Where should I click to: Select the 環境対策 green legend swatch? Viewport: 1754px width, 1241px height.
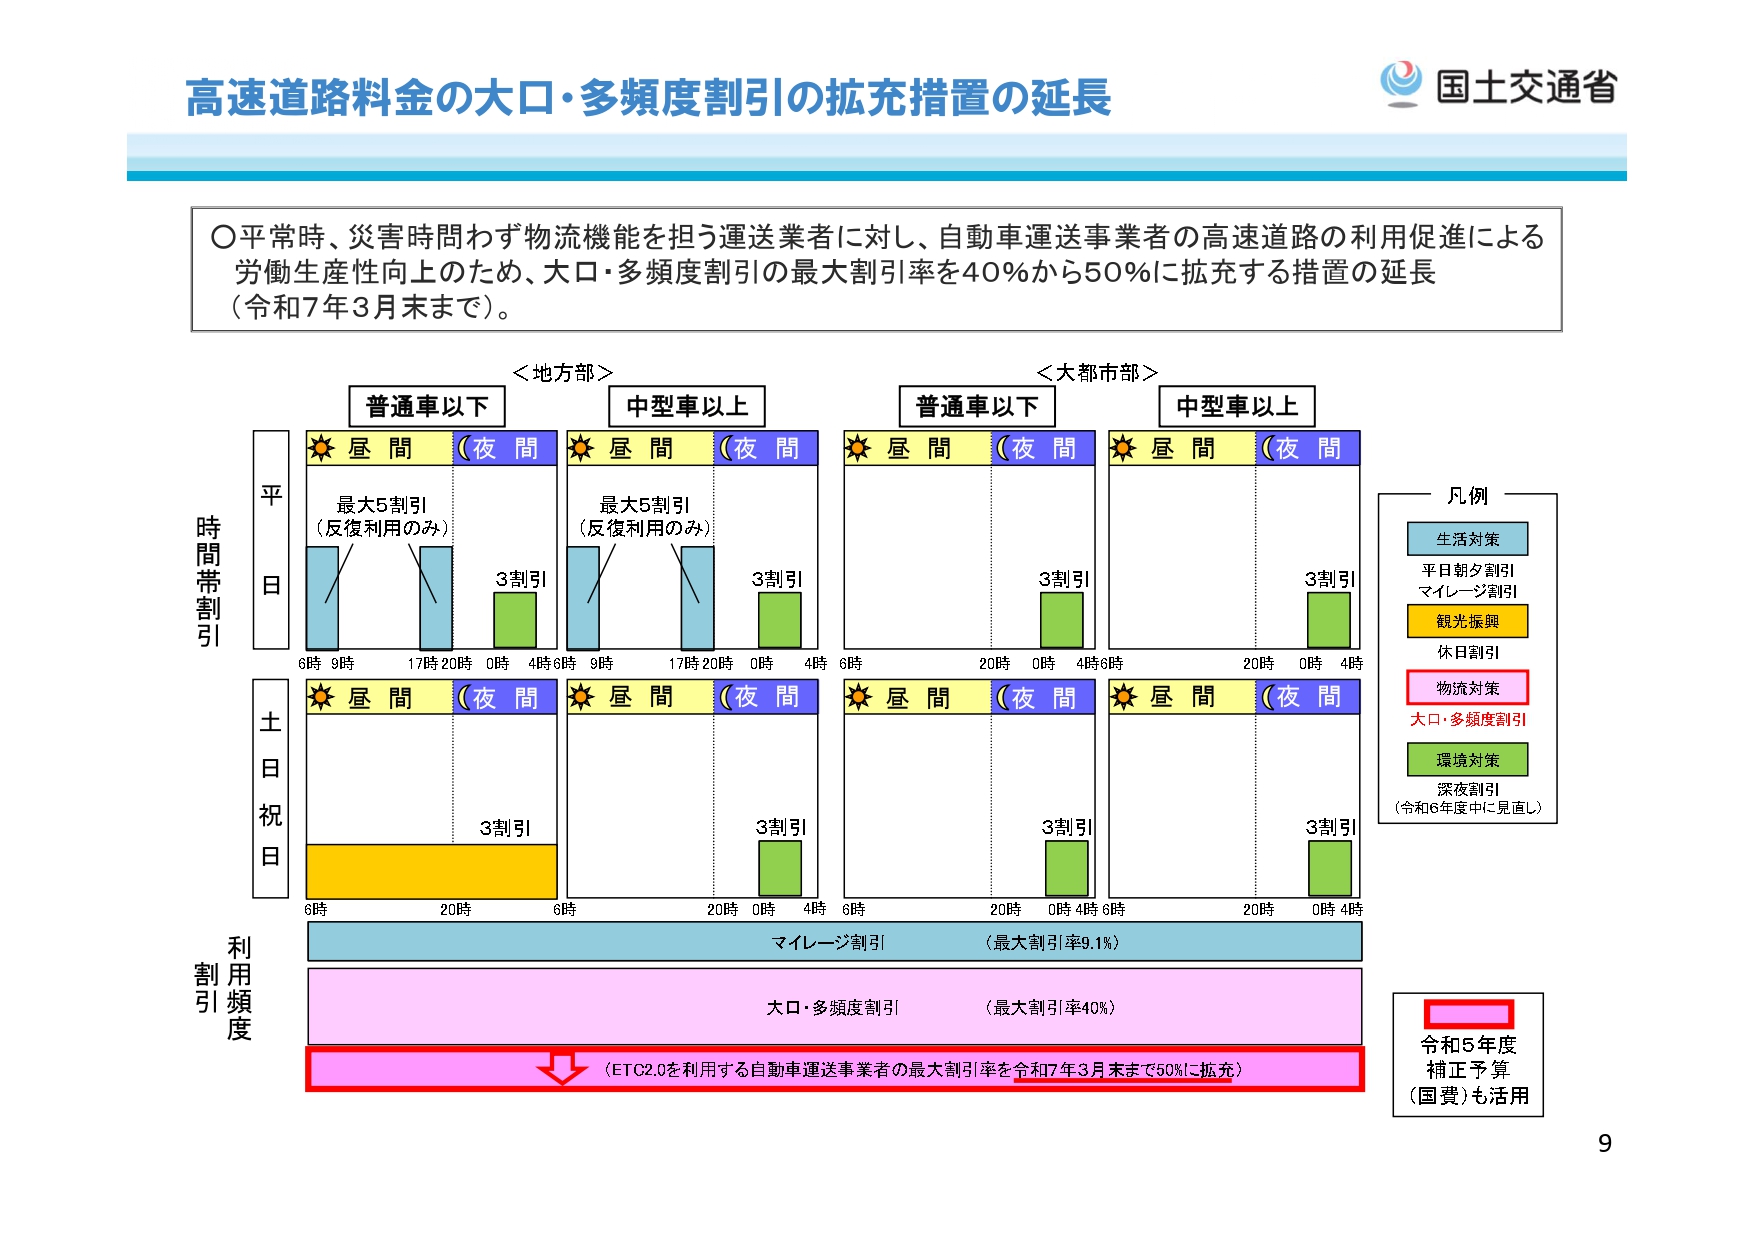pos(1467,760)
